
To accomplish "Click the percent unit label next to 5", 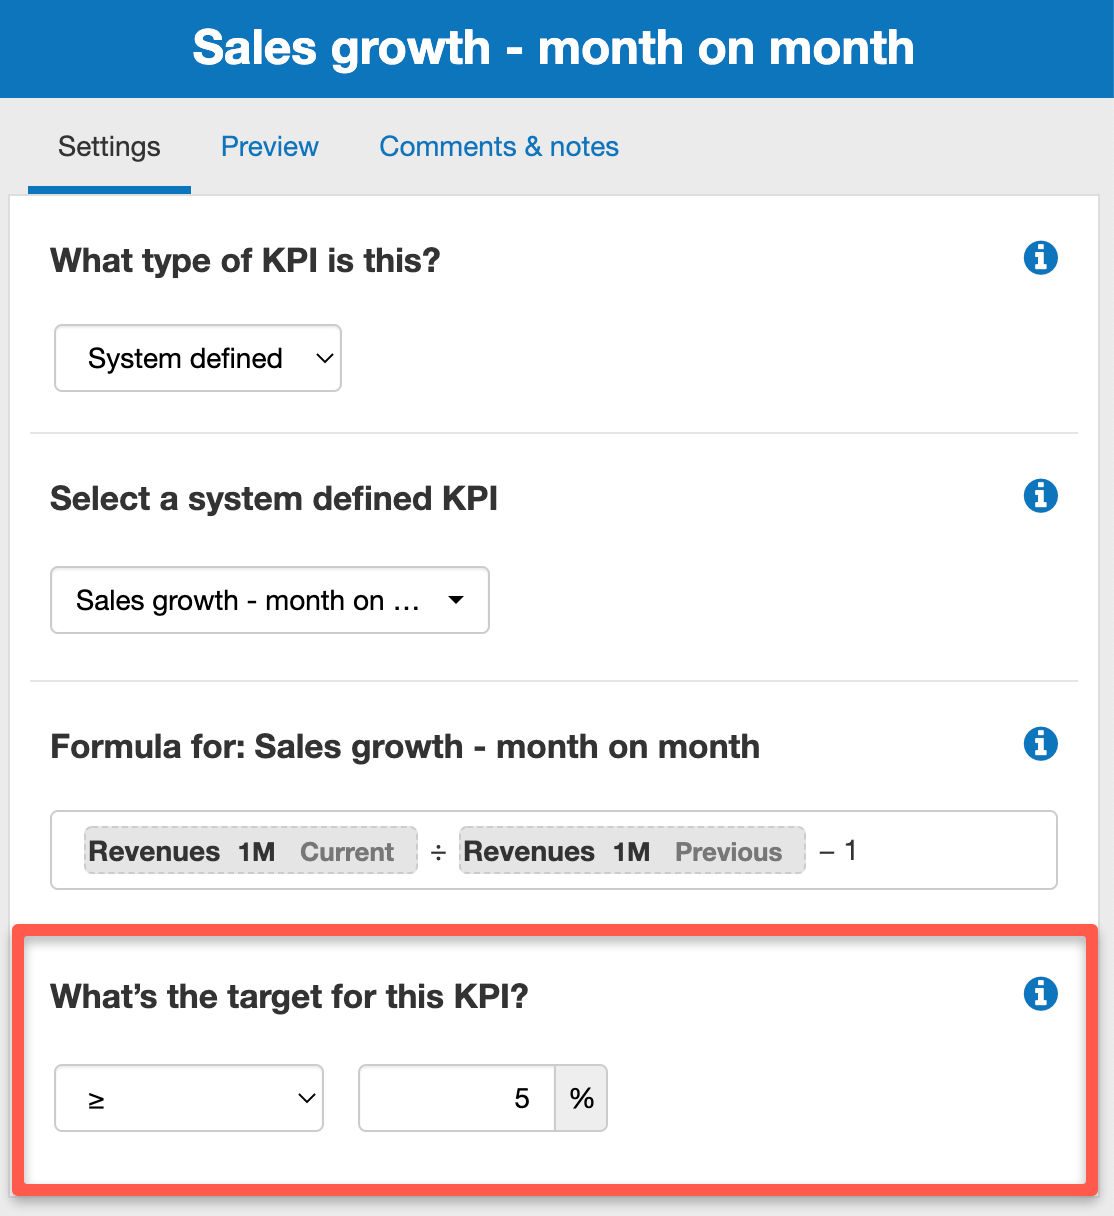I will click(x=580, y=1098).
